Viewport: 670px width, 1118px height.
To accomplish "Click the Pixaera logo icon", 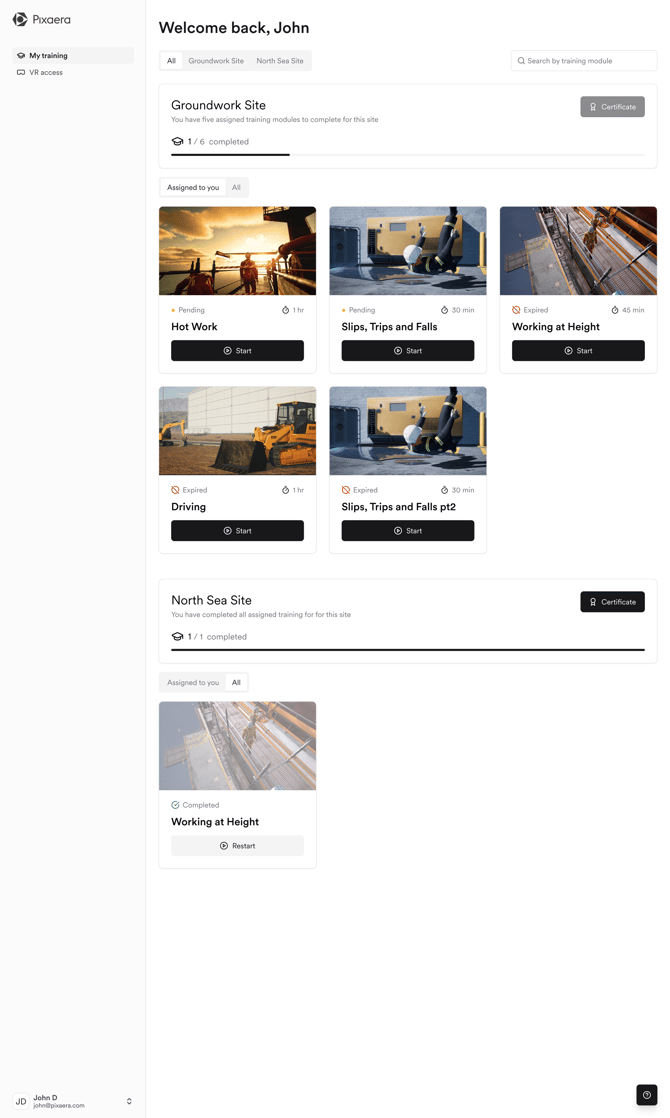I will [20, 19].
